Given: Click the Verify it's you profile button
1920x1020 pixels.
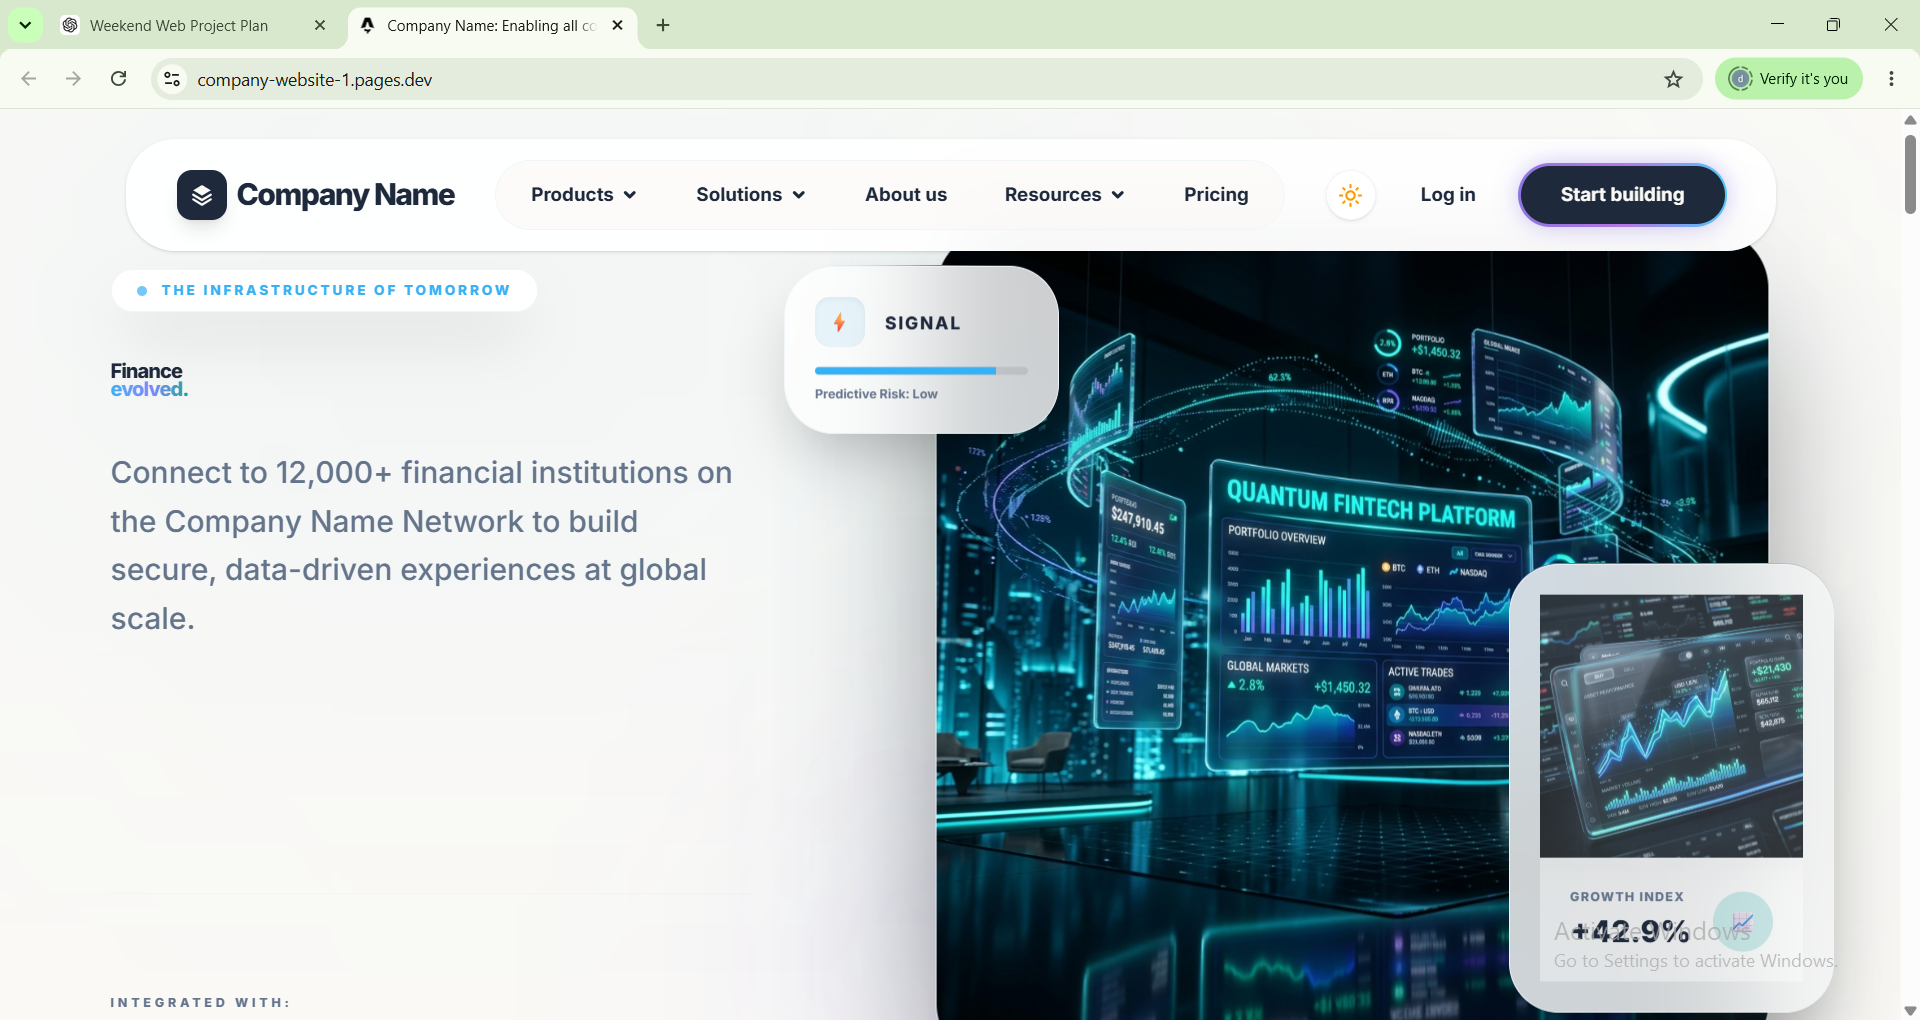Looking at the screenshot, I should coord(1788,79).
